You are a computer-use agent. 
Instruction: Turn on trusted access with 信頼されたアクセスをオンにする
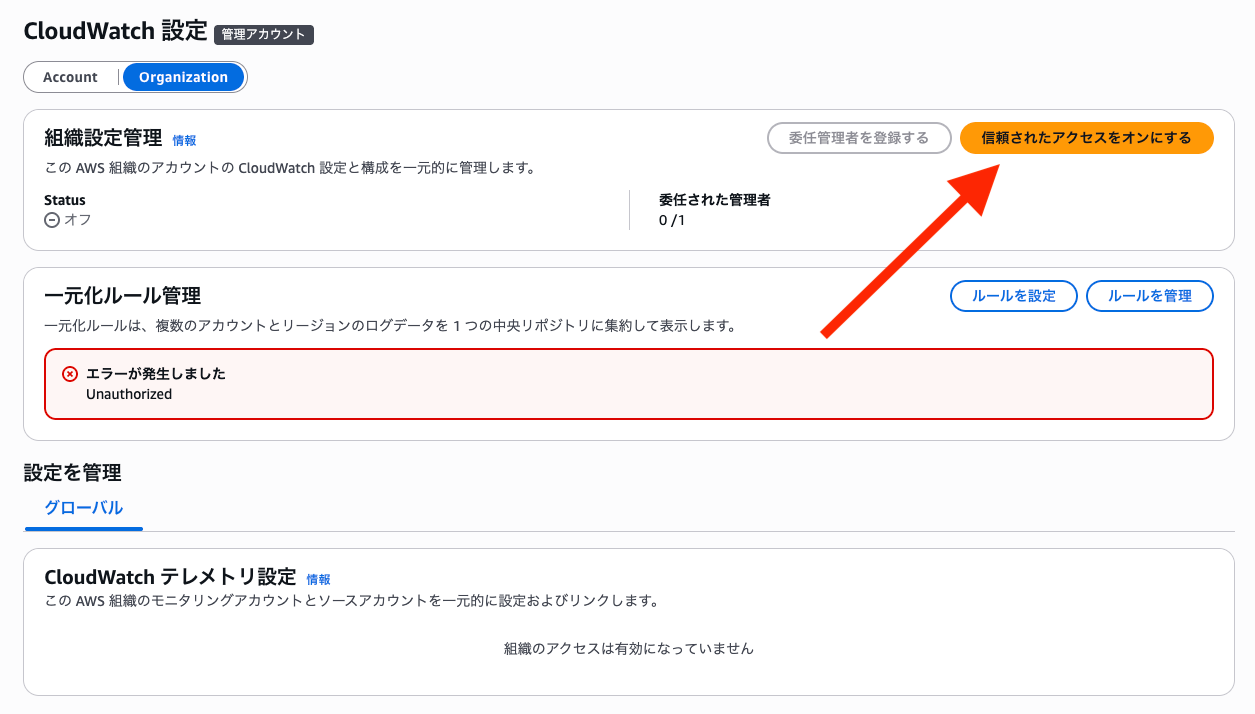pyautogui.click(x=1086, y=138)
